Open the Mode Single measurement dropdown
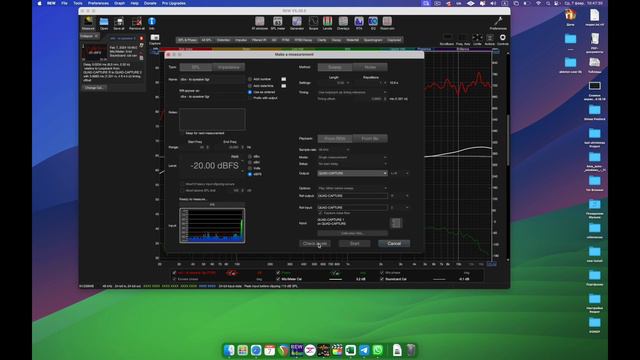 click(353, 158)
